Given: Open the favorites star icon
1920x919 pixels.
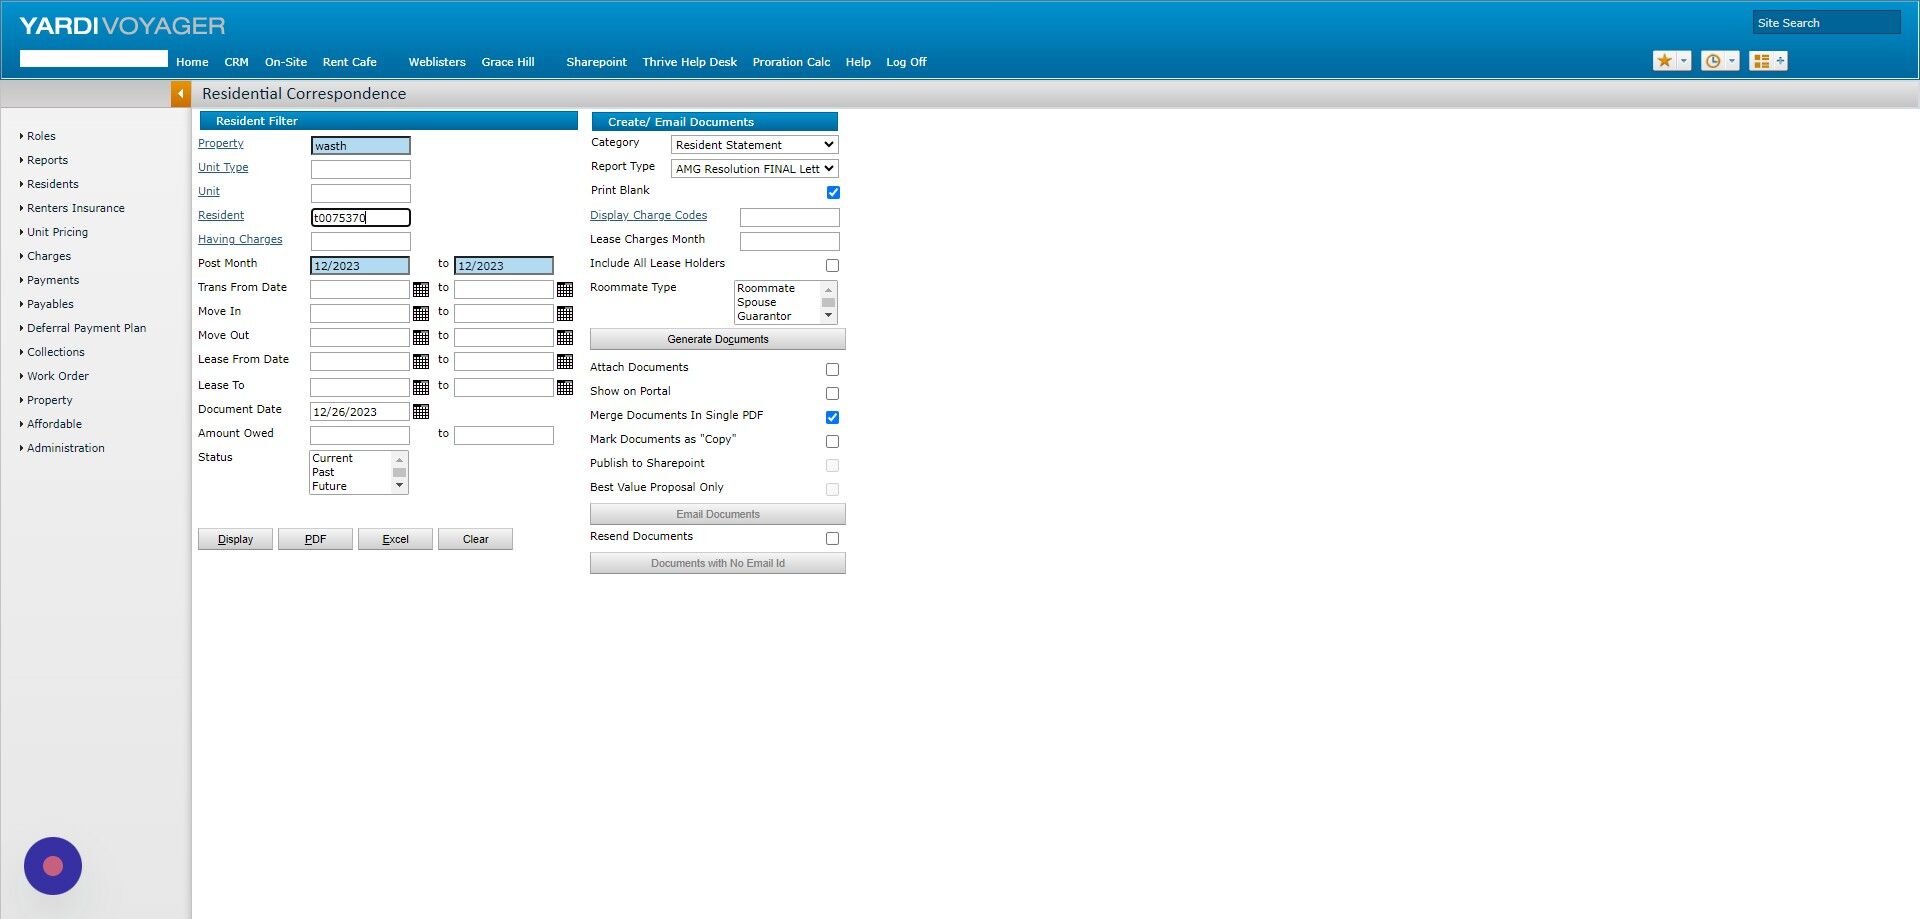Looking at the screenshot, I should click(1664, 61).
